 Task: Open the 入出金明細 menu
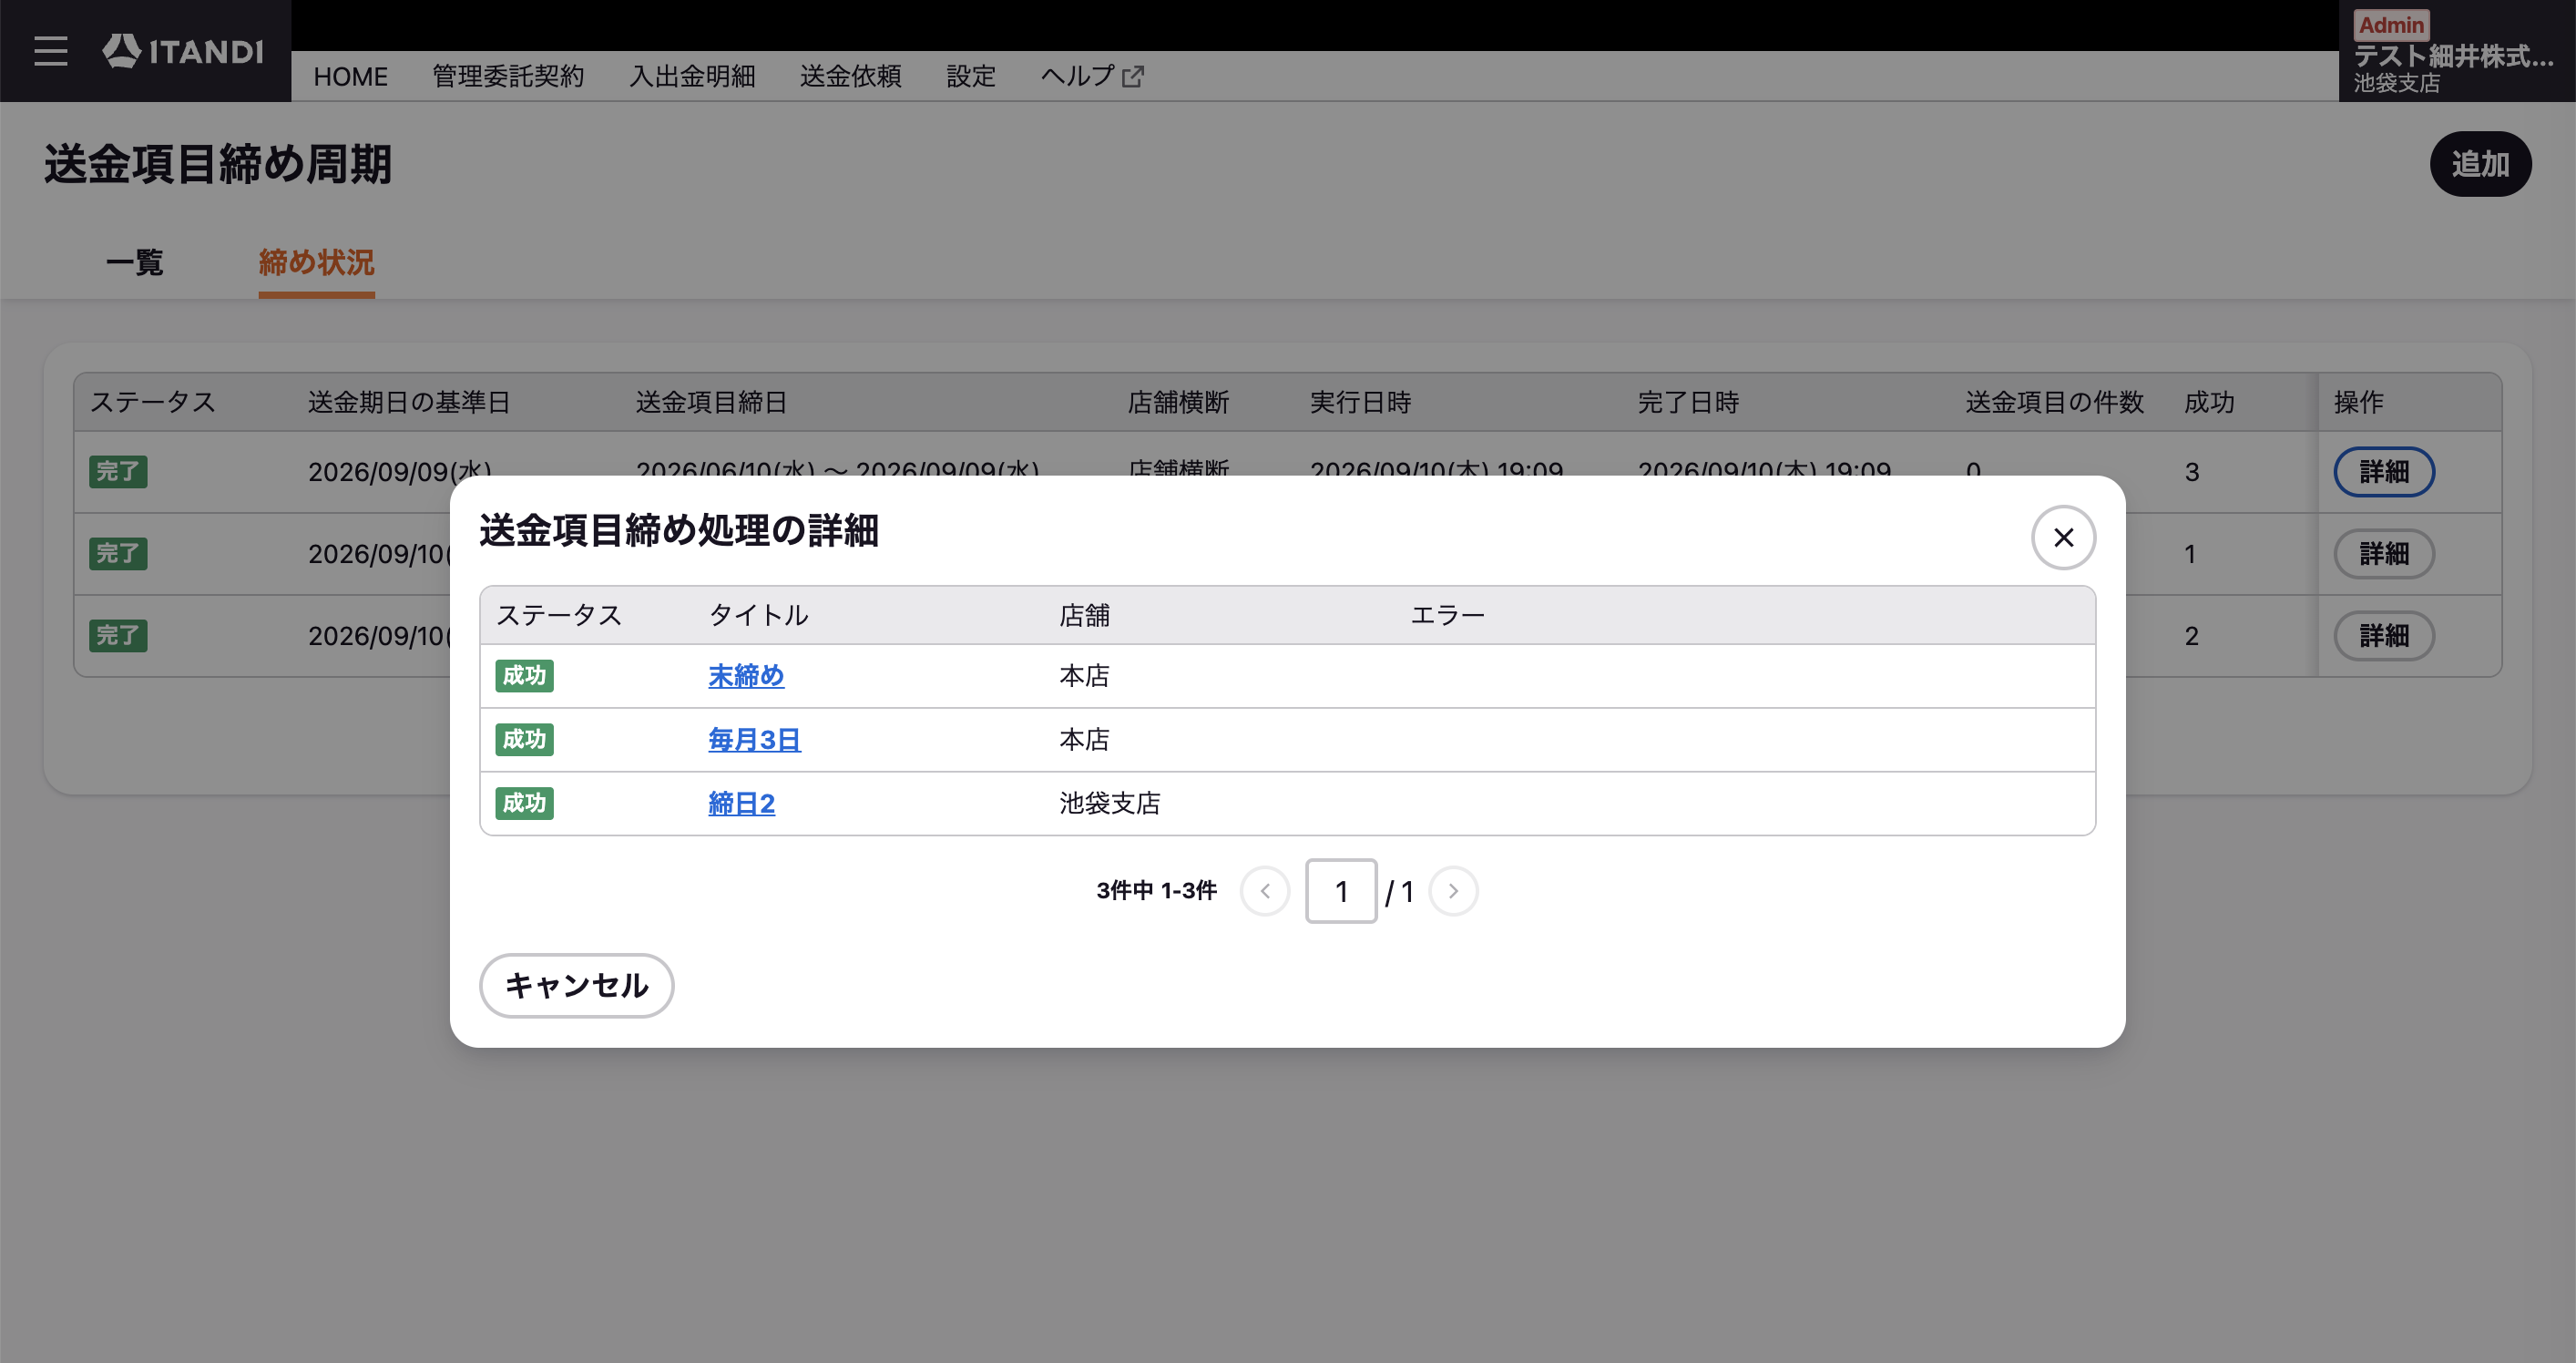pos(692,76)
